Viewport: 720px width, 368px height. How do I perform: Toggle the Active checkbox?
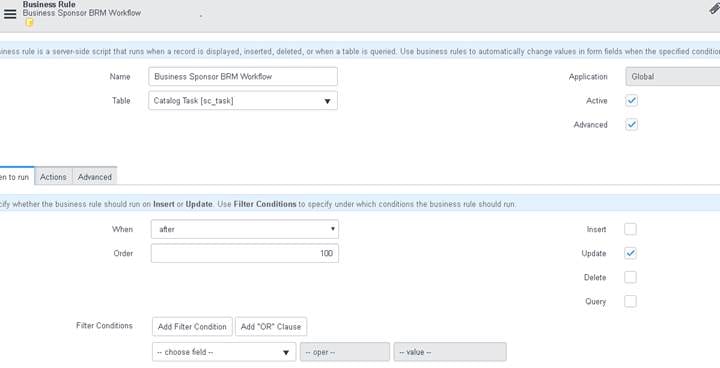click(x=631, y=101)
